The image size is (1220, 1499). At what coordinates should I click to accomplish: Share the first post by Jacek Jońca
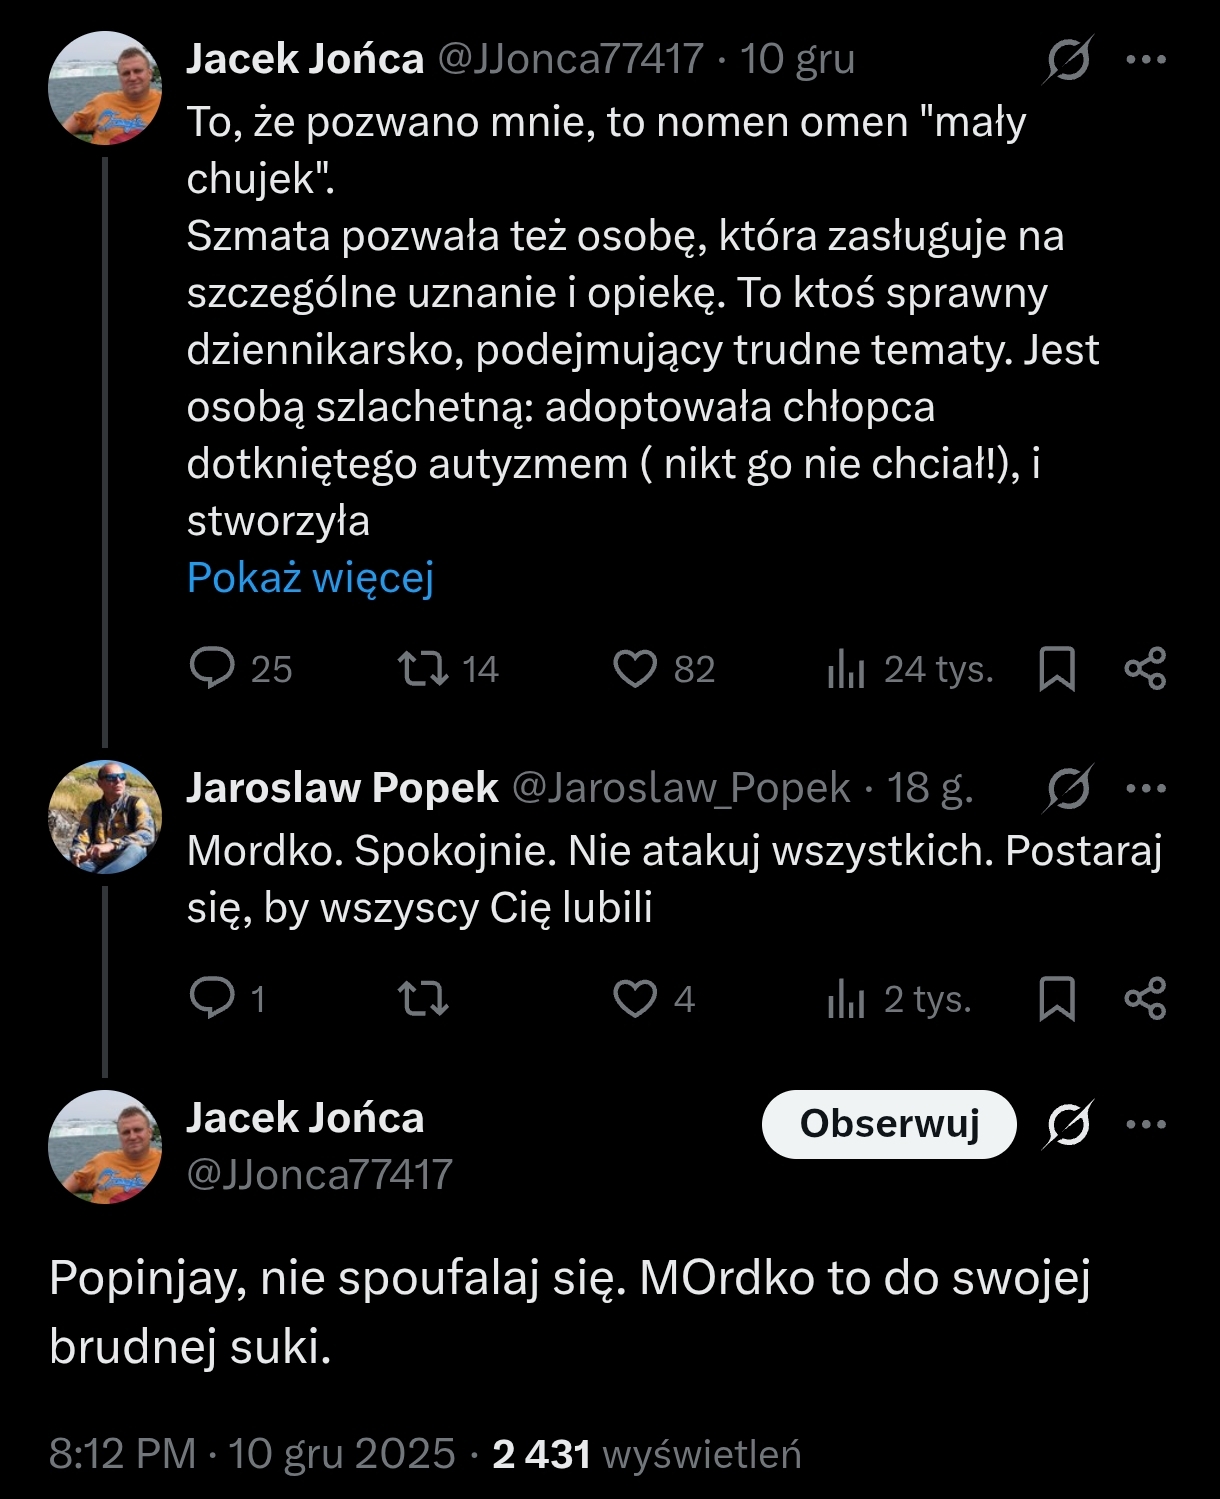point(1145,669)
